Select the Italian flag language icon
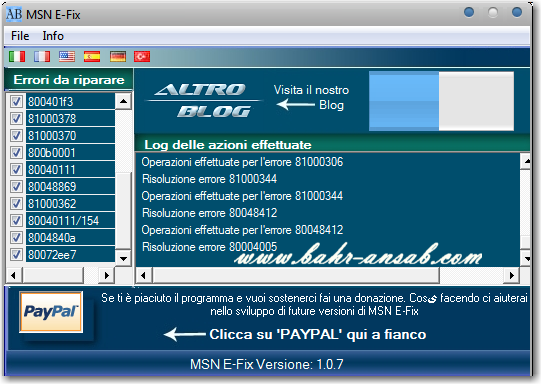Image resolution: width=541 pixels, height=384 pixels. click(17, 57)
